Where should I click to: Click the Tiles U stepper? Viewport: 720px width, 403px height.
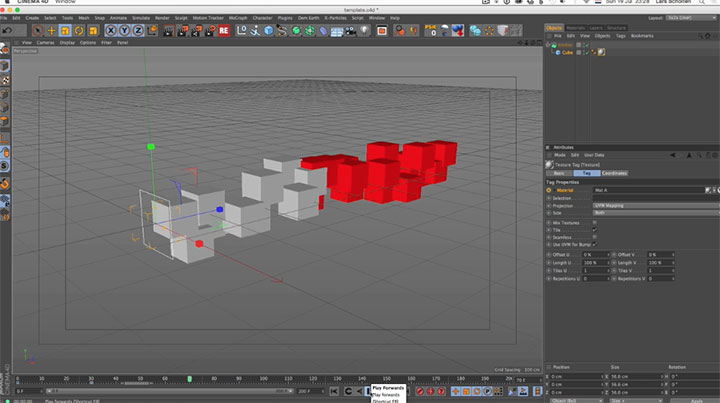point(608,271)
